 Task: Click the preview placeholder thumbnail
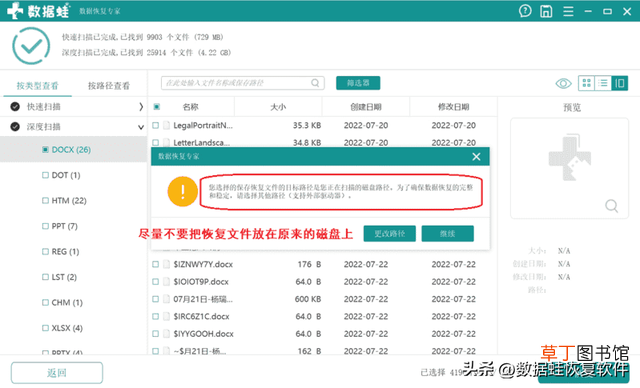tap(569, 158)
